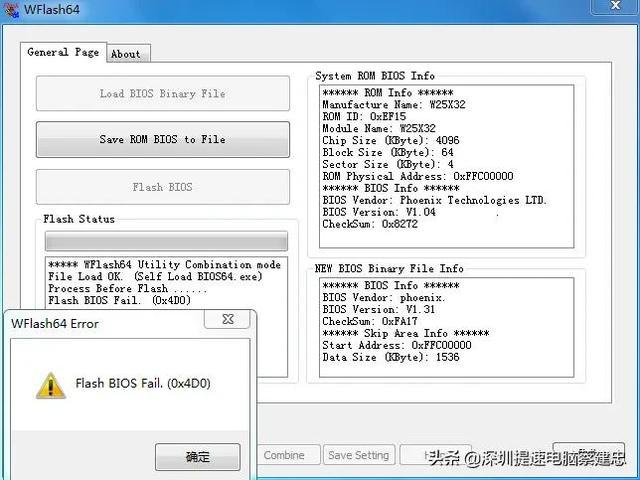Click the flash status log text area
Image resolution: width=640 pixels, height=480 pixels.
166,282
